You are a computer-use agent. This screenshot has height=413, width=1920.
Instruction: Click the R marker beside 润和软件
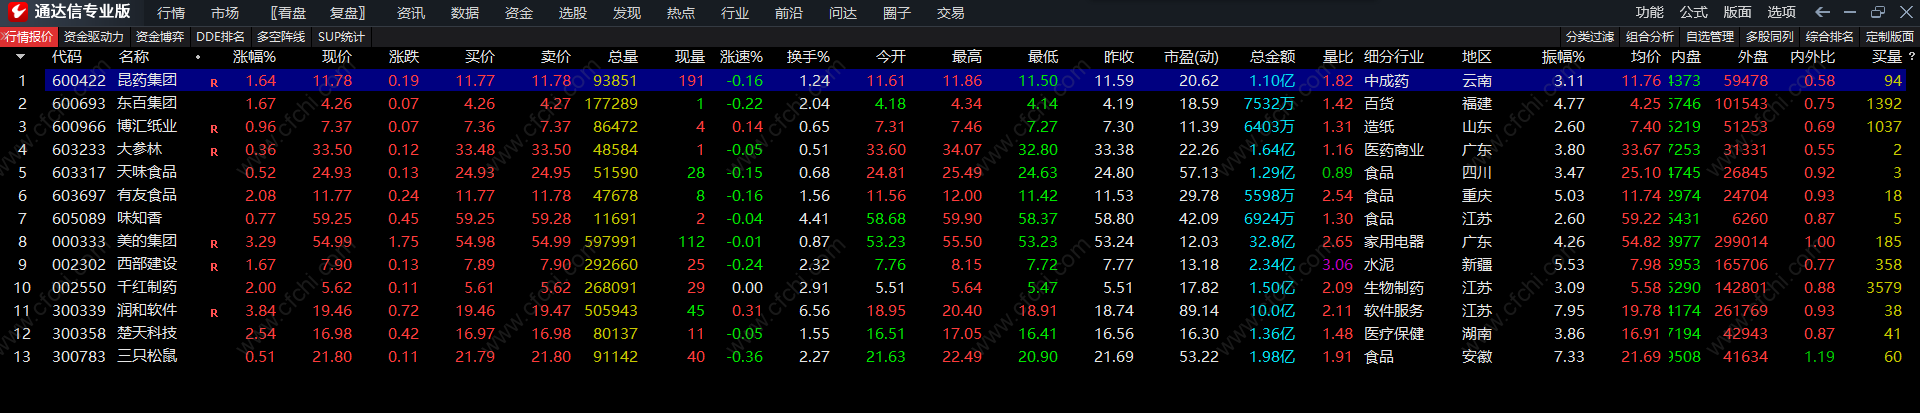click(x=214, y=313)
